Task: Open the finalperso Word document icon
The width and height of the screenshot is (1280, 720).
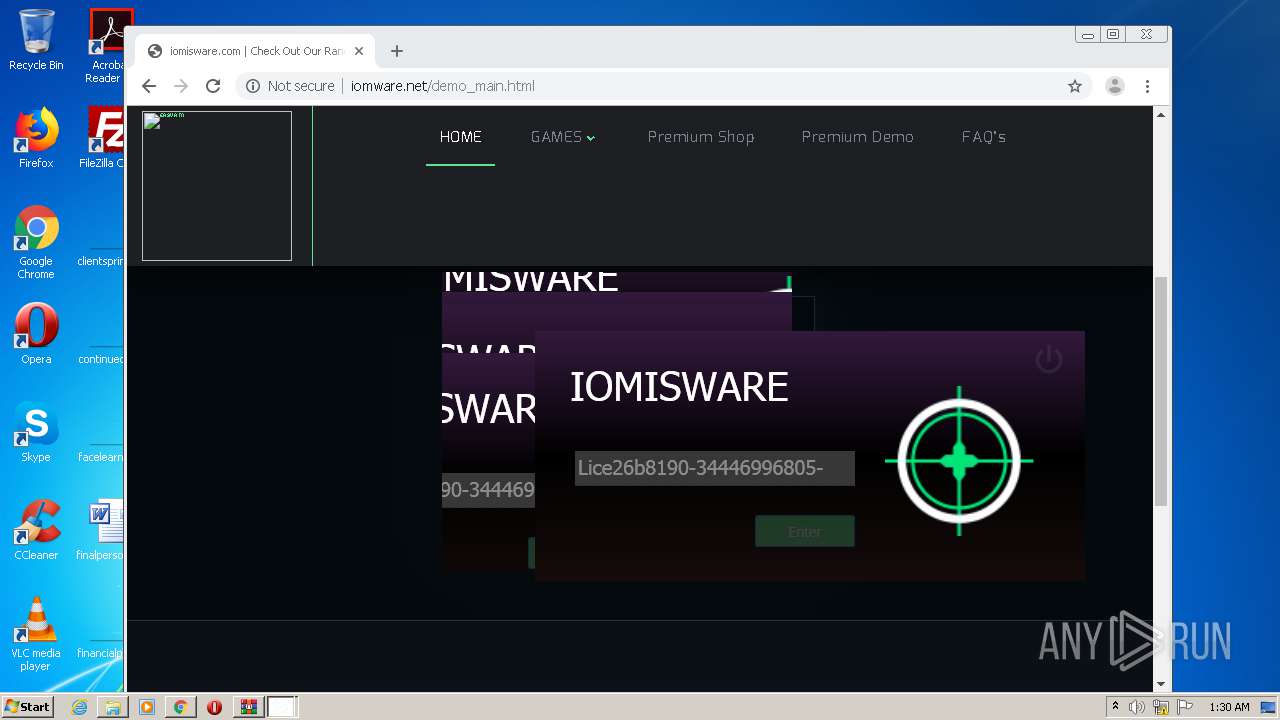Action: tap(102, 530)
